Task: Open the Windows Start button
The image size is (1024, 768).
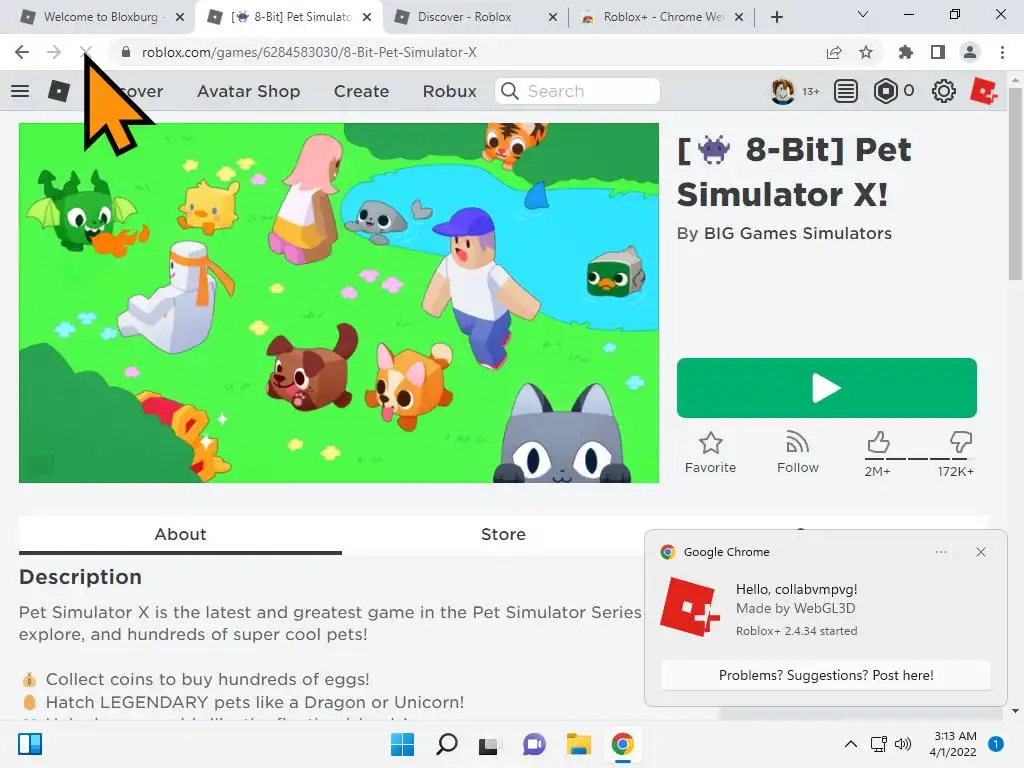Action: click(x=402, y=744)
